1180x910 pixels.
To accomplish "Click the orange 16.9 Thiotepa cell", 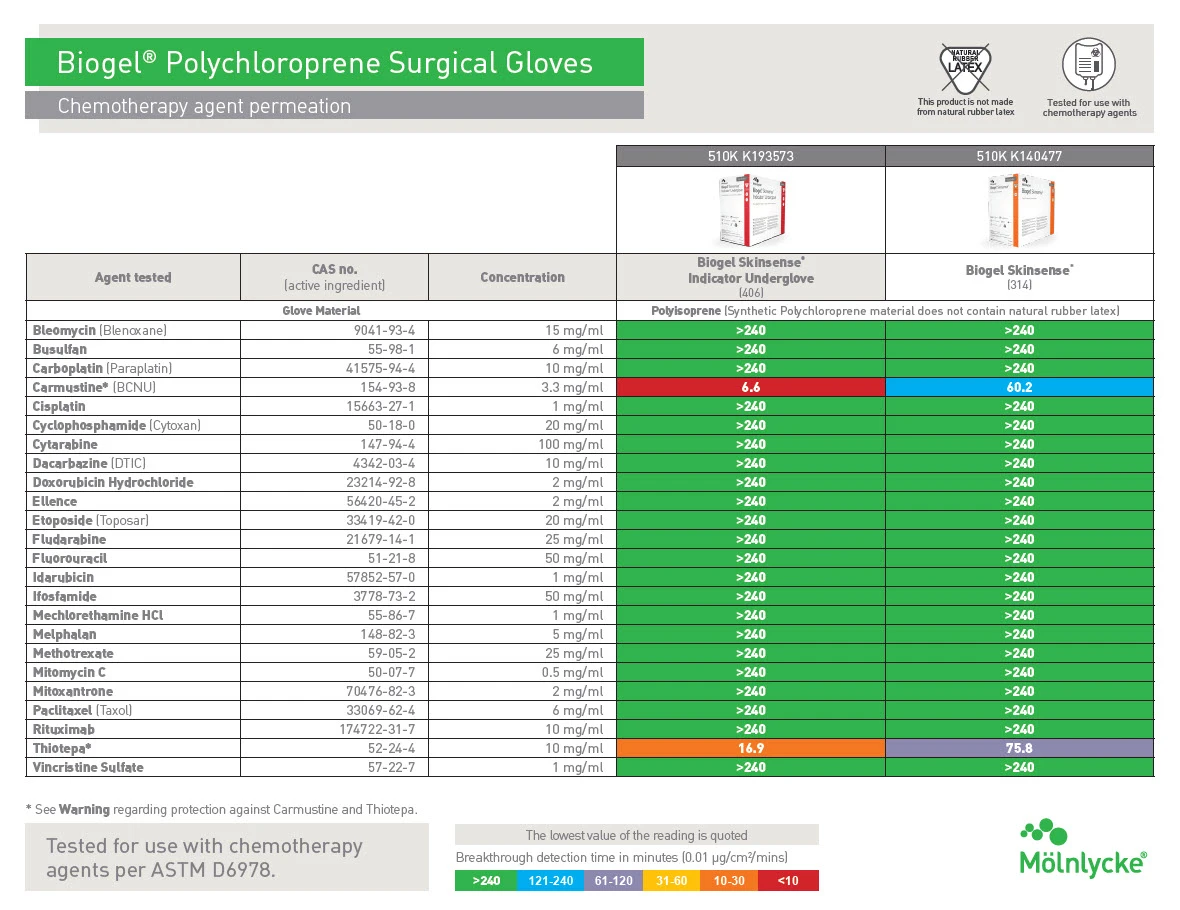I will coord(751,748).
